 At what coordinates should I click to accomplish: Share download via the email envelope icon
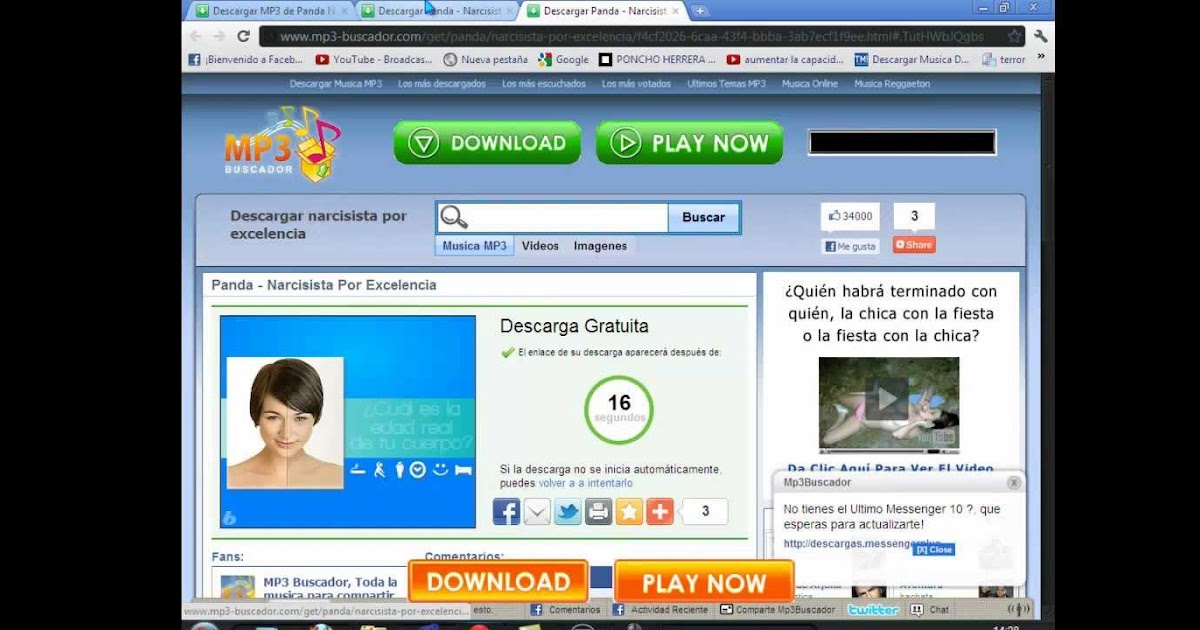537,512
